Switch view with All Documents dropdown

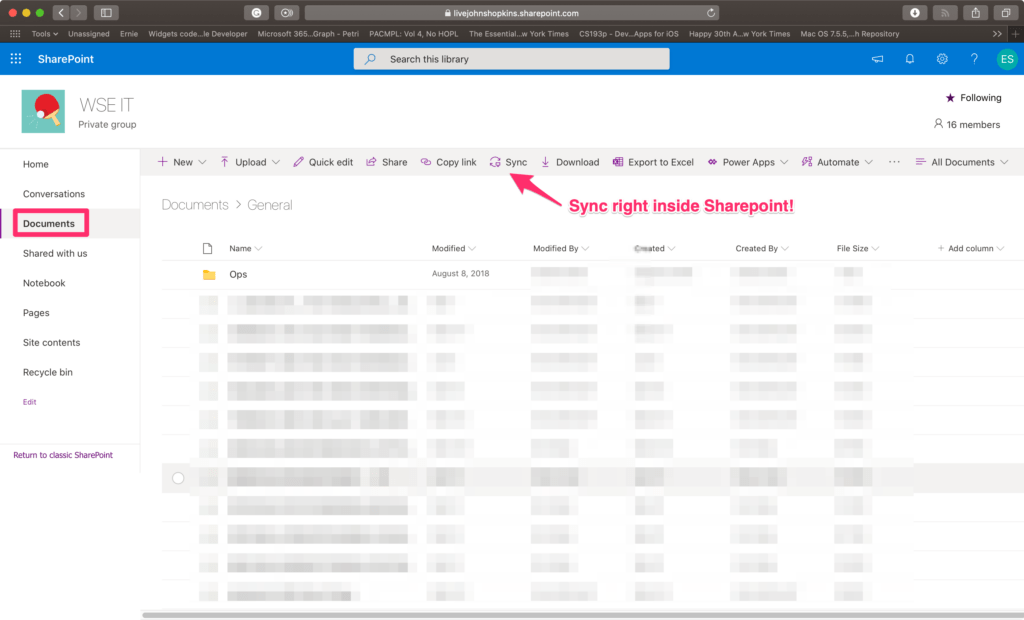click(962, 162)
